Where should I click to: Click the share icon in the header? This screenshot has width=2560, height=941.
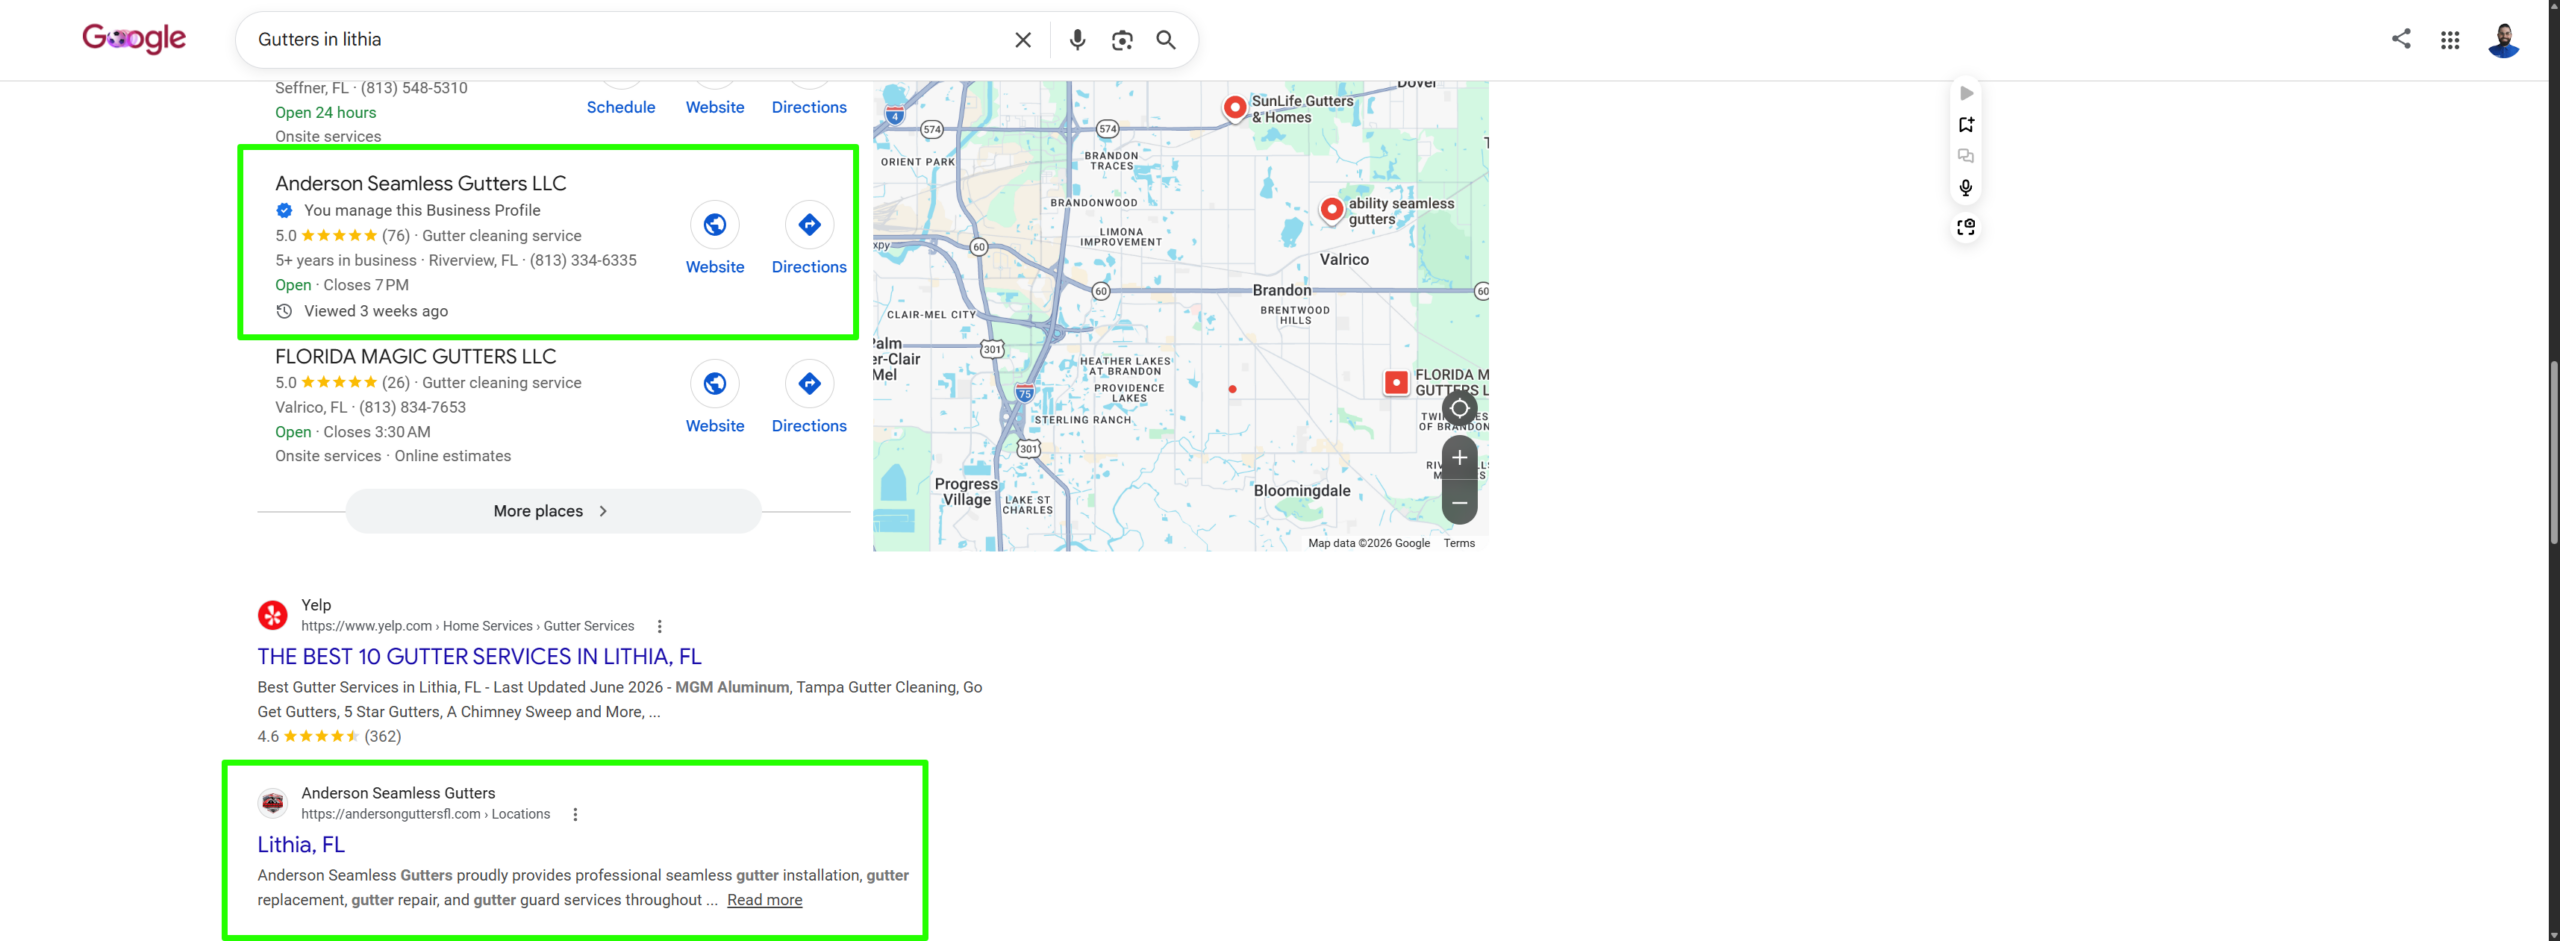coord(2401,39)
